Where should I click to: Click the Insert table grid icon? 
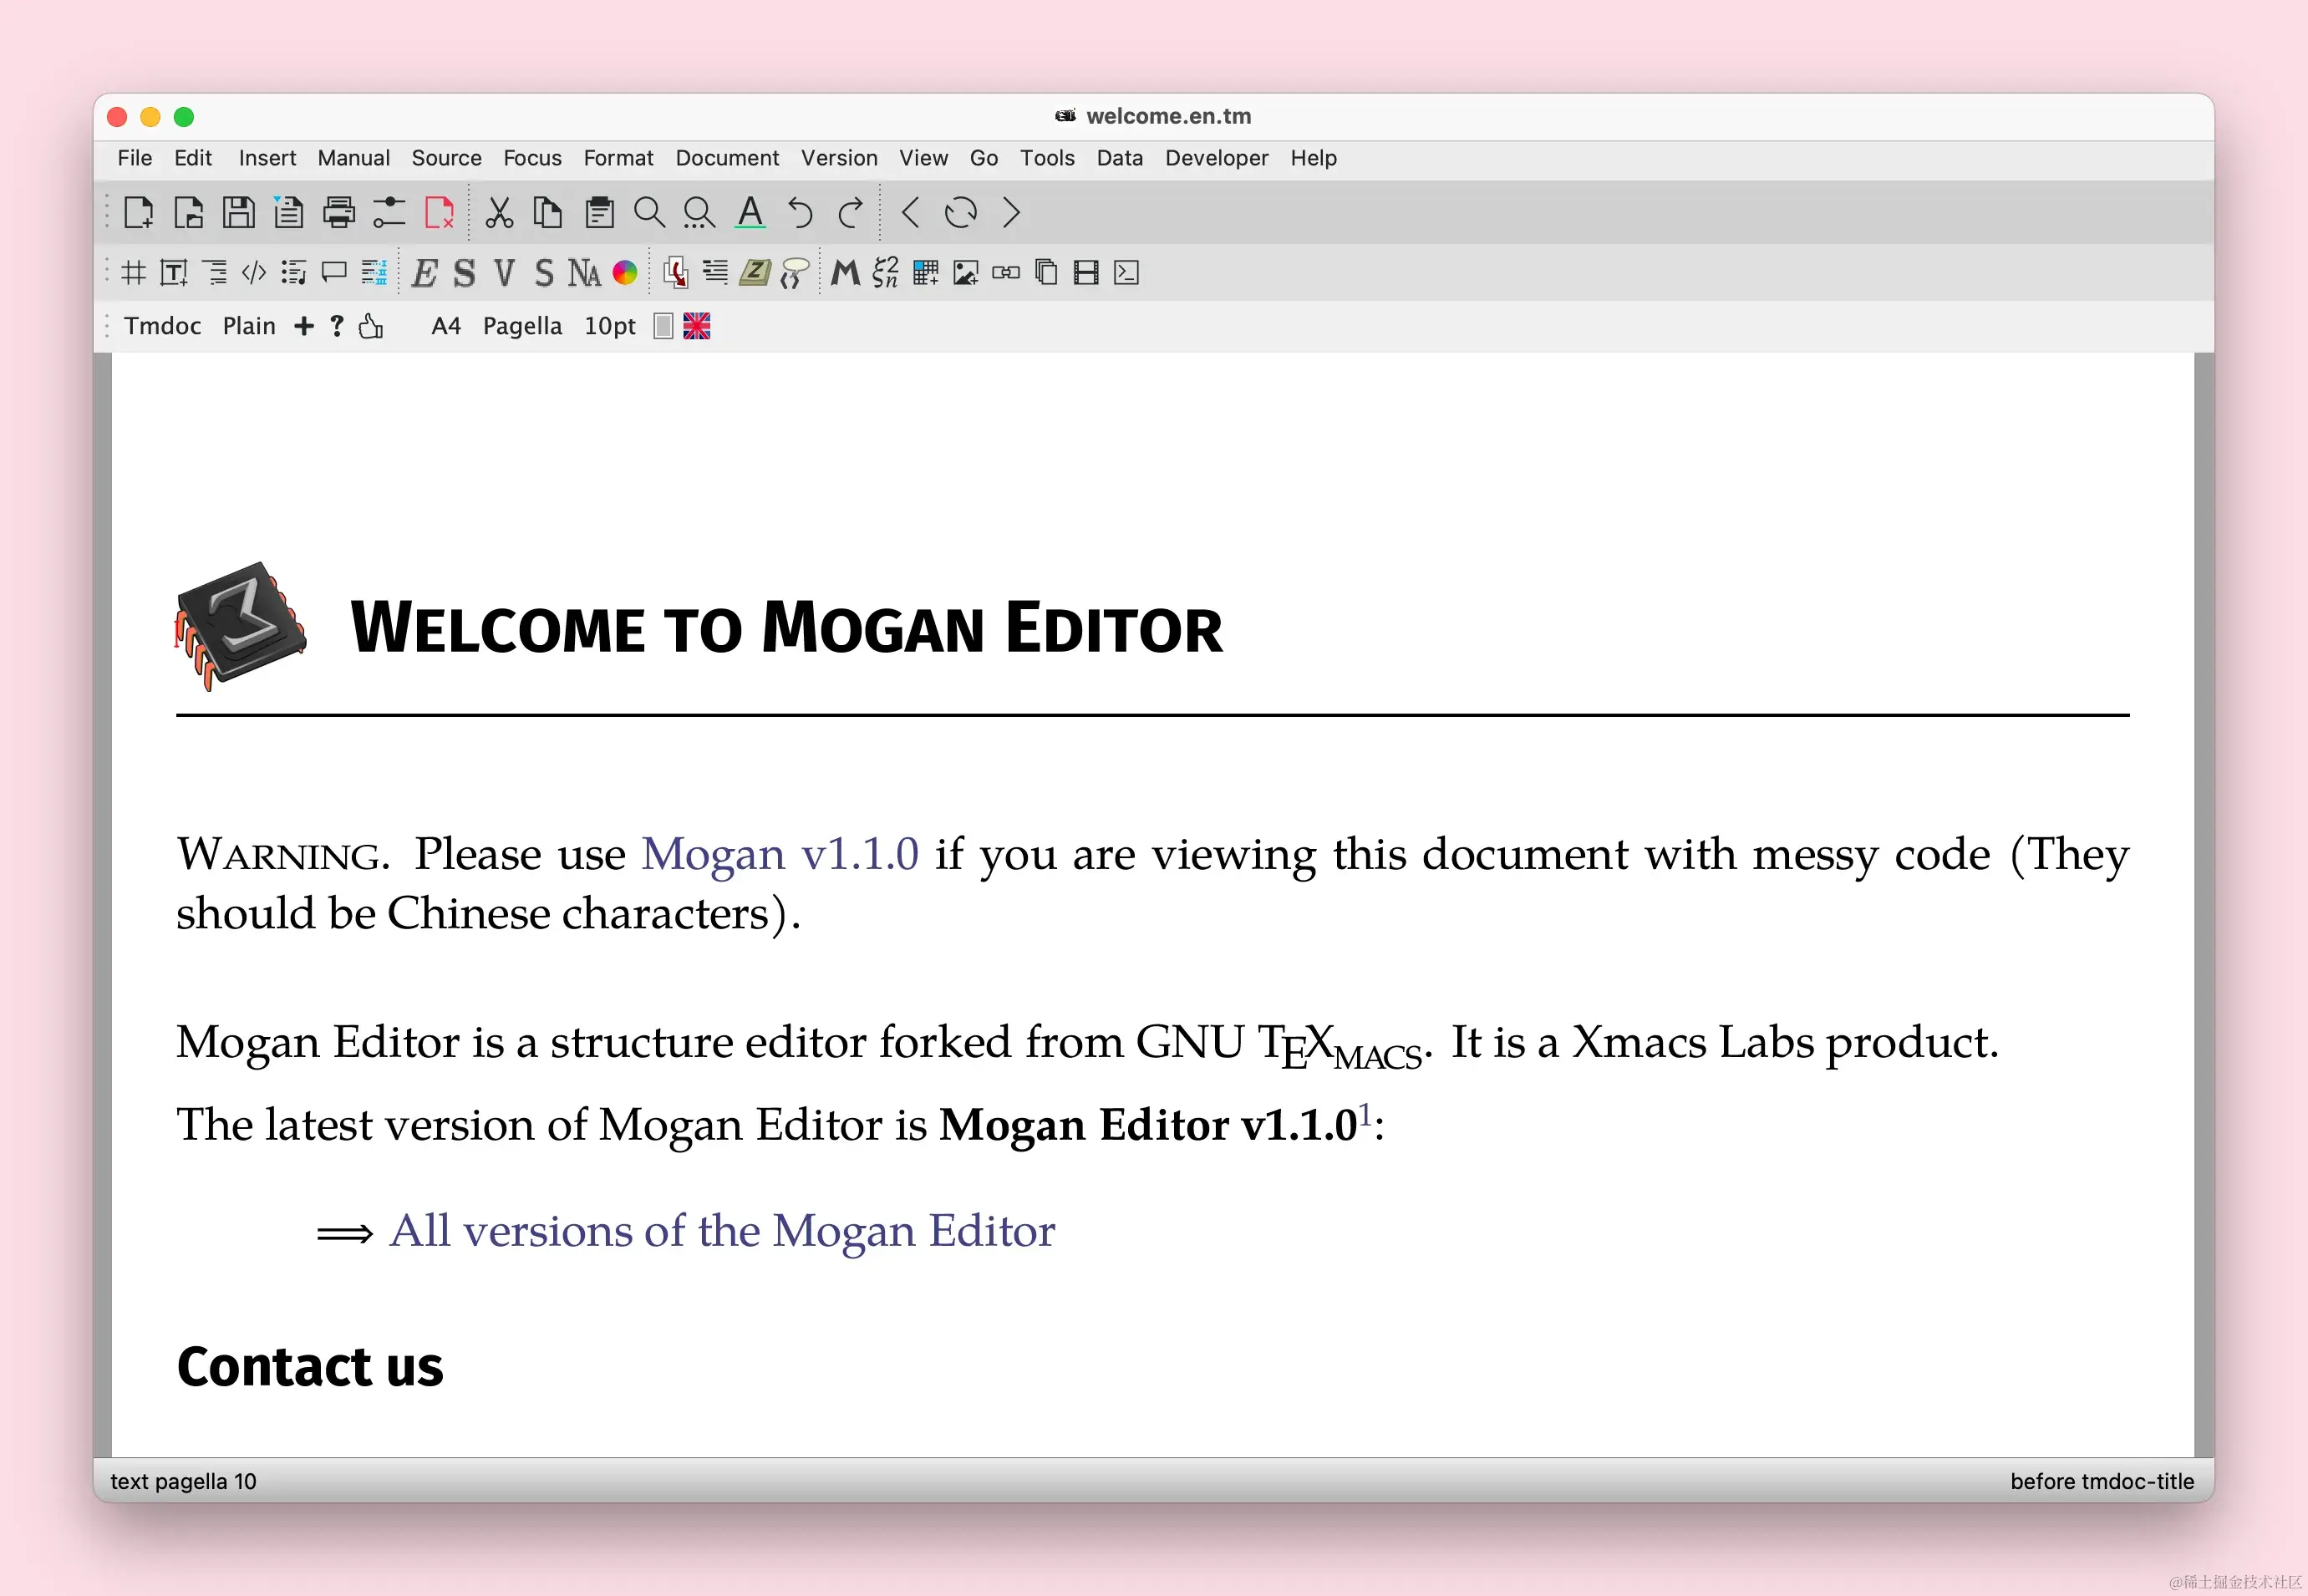pyautogui.click(x=925, y=273)
